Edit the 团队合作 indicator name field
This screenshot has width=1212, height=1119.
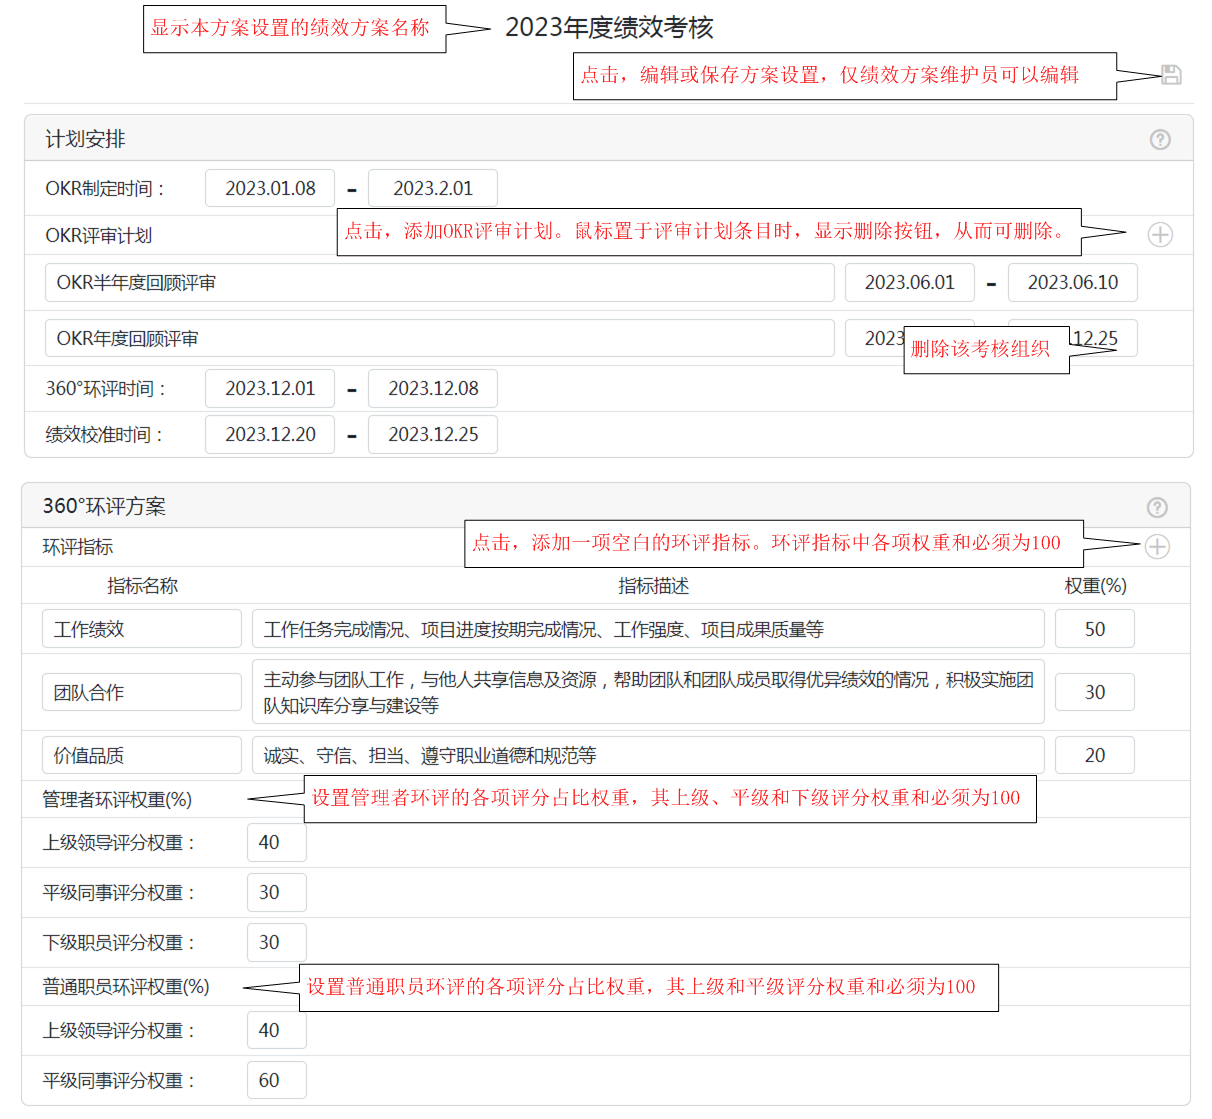tap(142, 692)
